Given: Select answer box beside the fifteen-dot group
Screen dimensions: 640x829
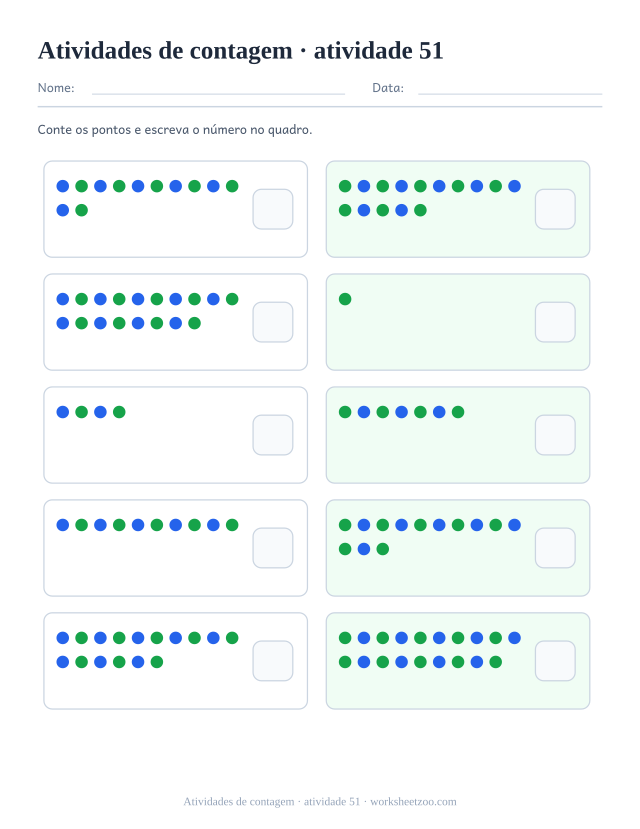Looking at the screenshot, I should pyautogui.click(x=555, y=209).
